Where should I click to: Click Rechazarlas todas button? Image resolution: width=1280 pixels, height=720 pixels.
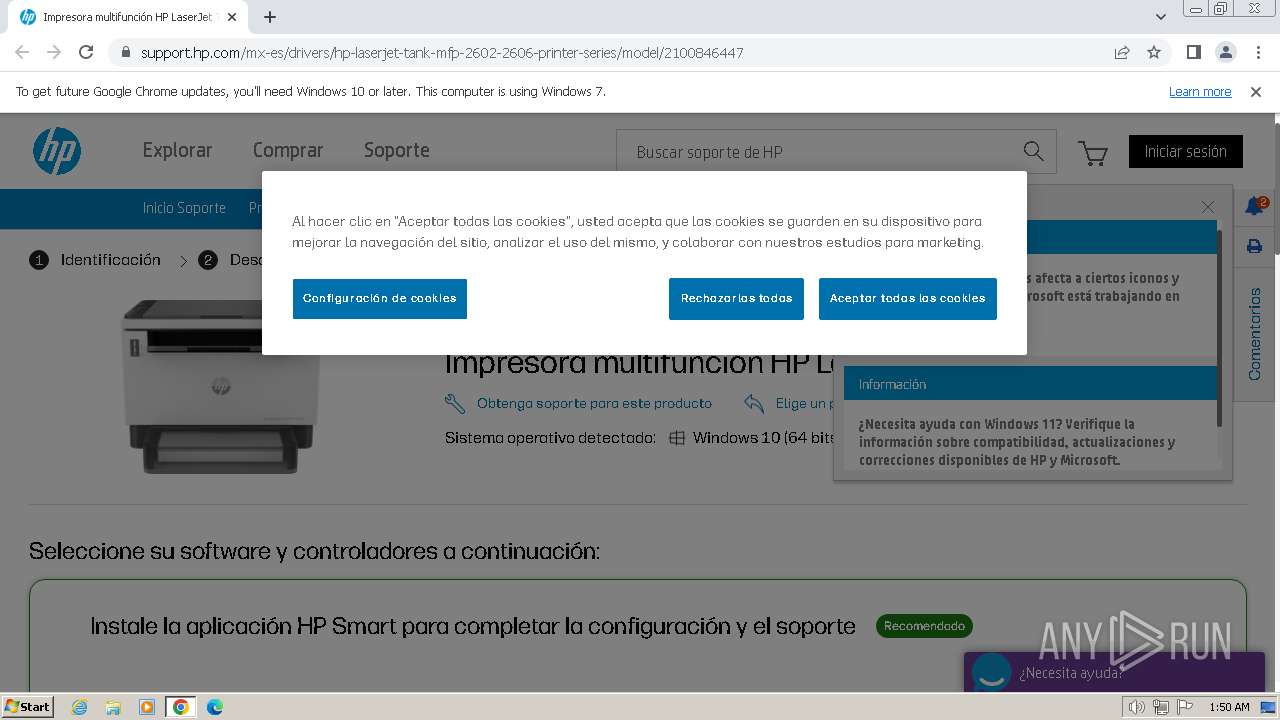click(736, 299)
